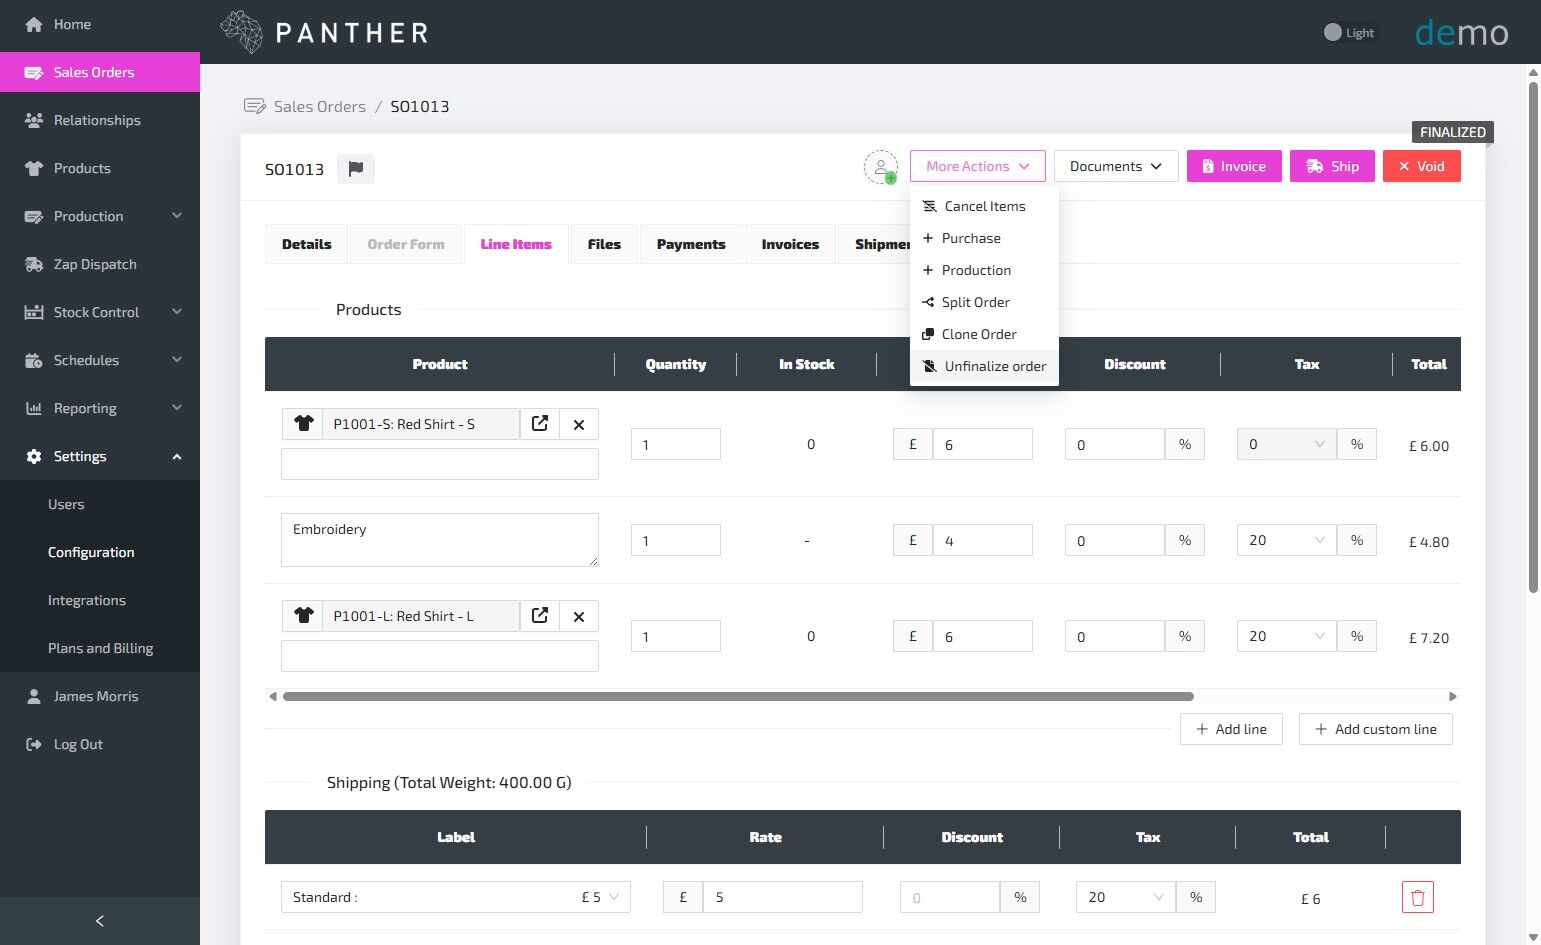The width and height of the screenshot is (1541, 945).
Task: Click the Panther logo in header
Action: pyautogui.click(x=325, y=32)
